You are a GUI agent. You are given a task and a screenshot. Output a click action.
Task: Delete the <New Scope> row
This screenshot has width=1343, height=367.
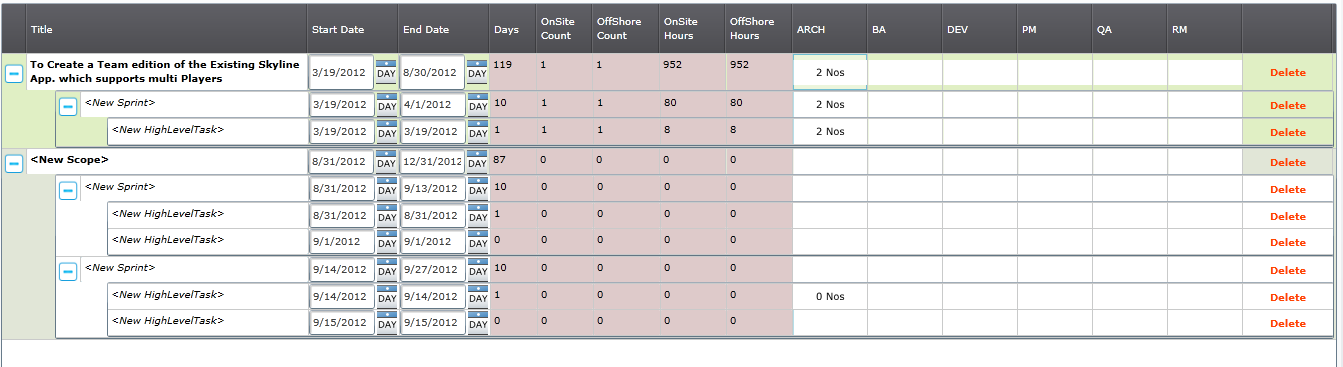coord(1288,162)
